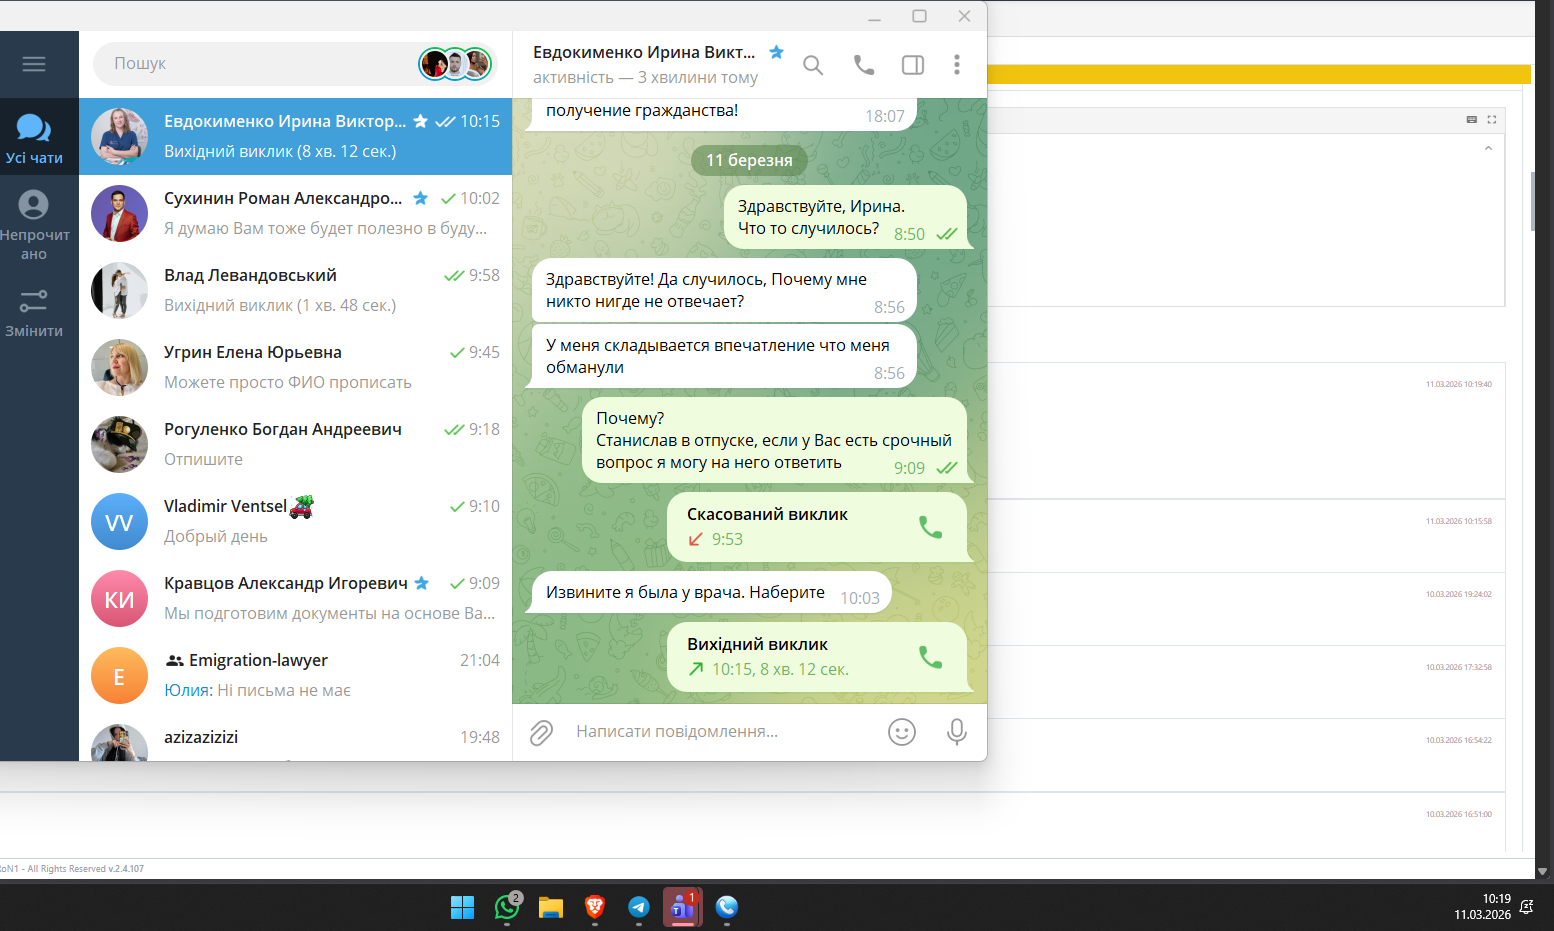Open the Emigration-lawyer group chat
The width and height of the screenshot is (1554, 931).
click(x=296, y=675)
